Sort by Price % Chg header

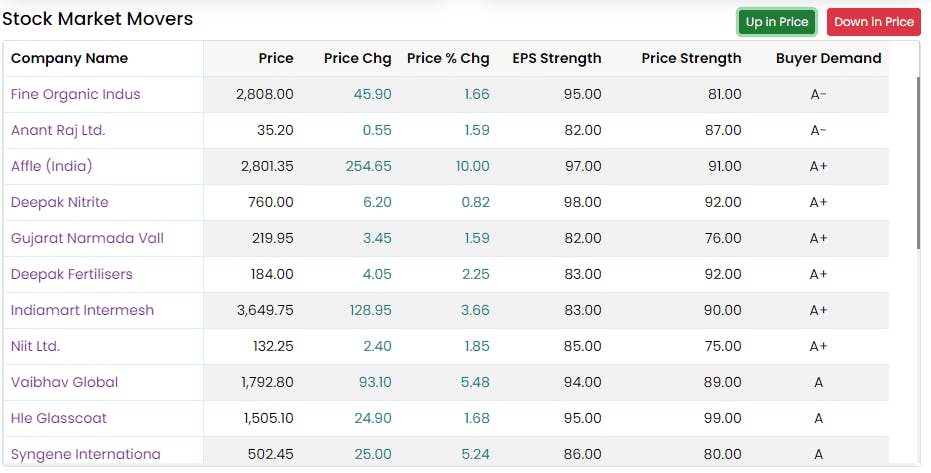point(448,58)
